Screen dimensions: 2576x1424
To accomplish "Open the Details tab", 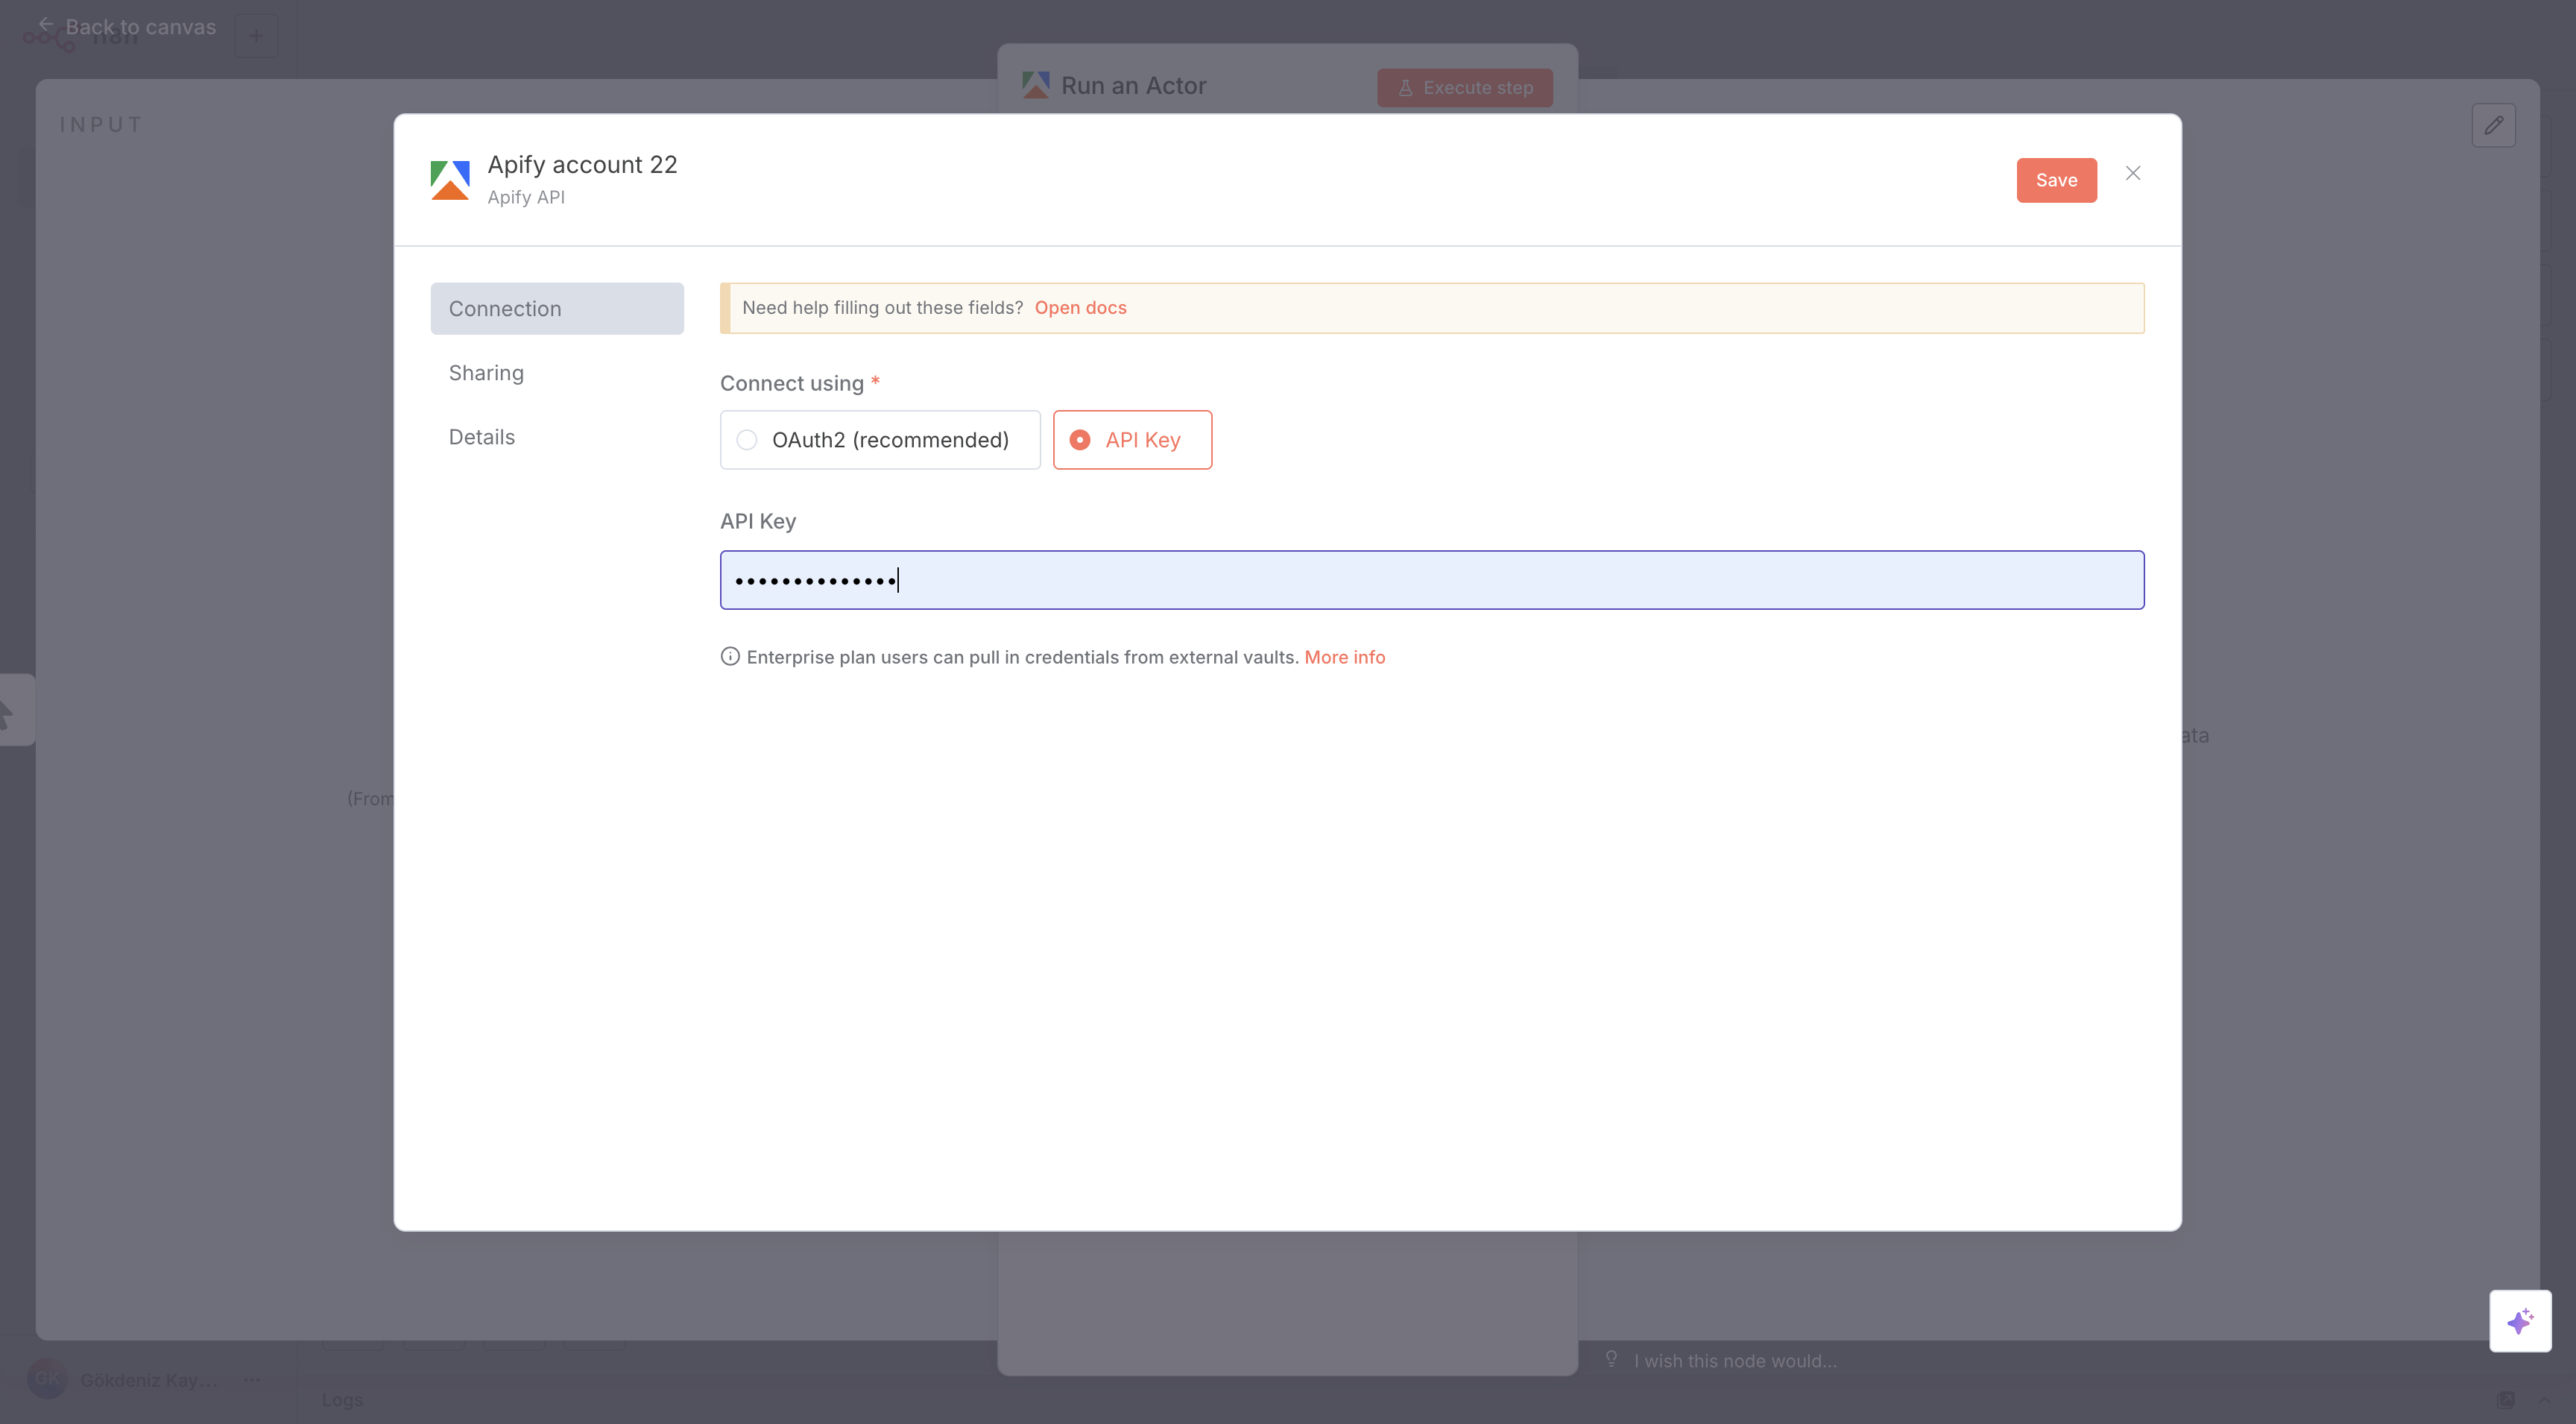I will [481, 436].
